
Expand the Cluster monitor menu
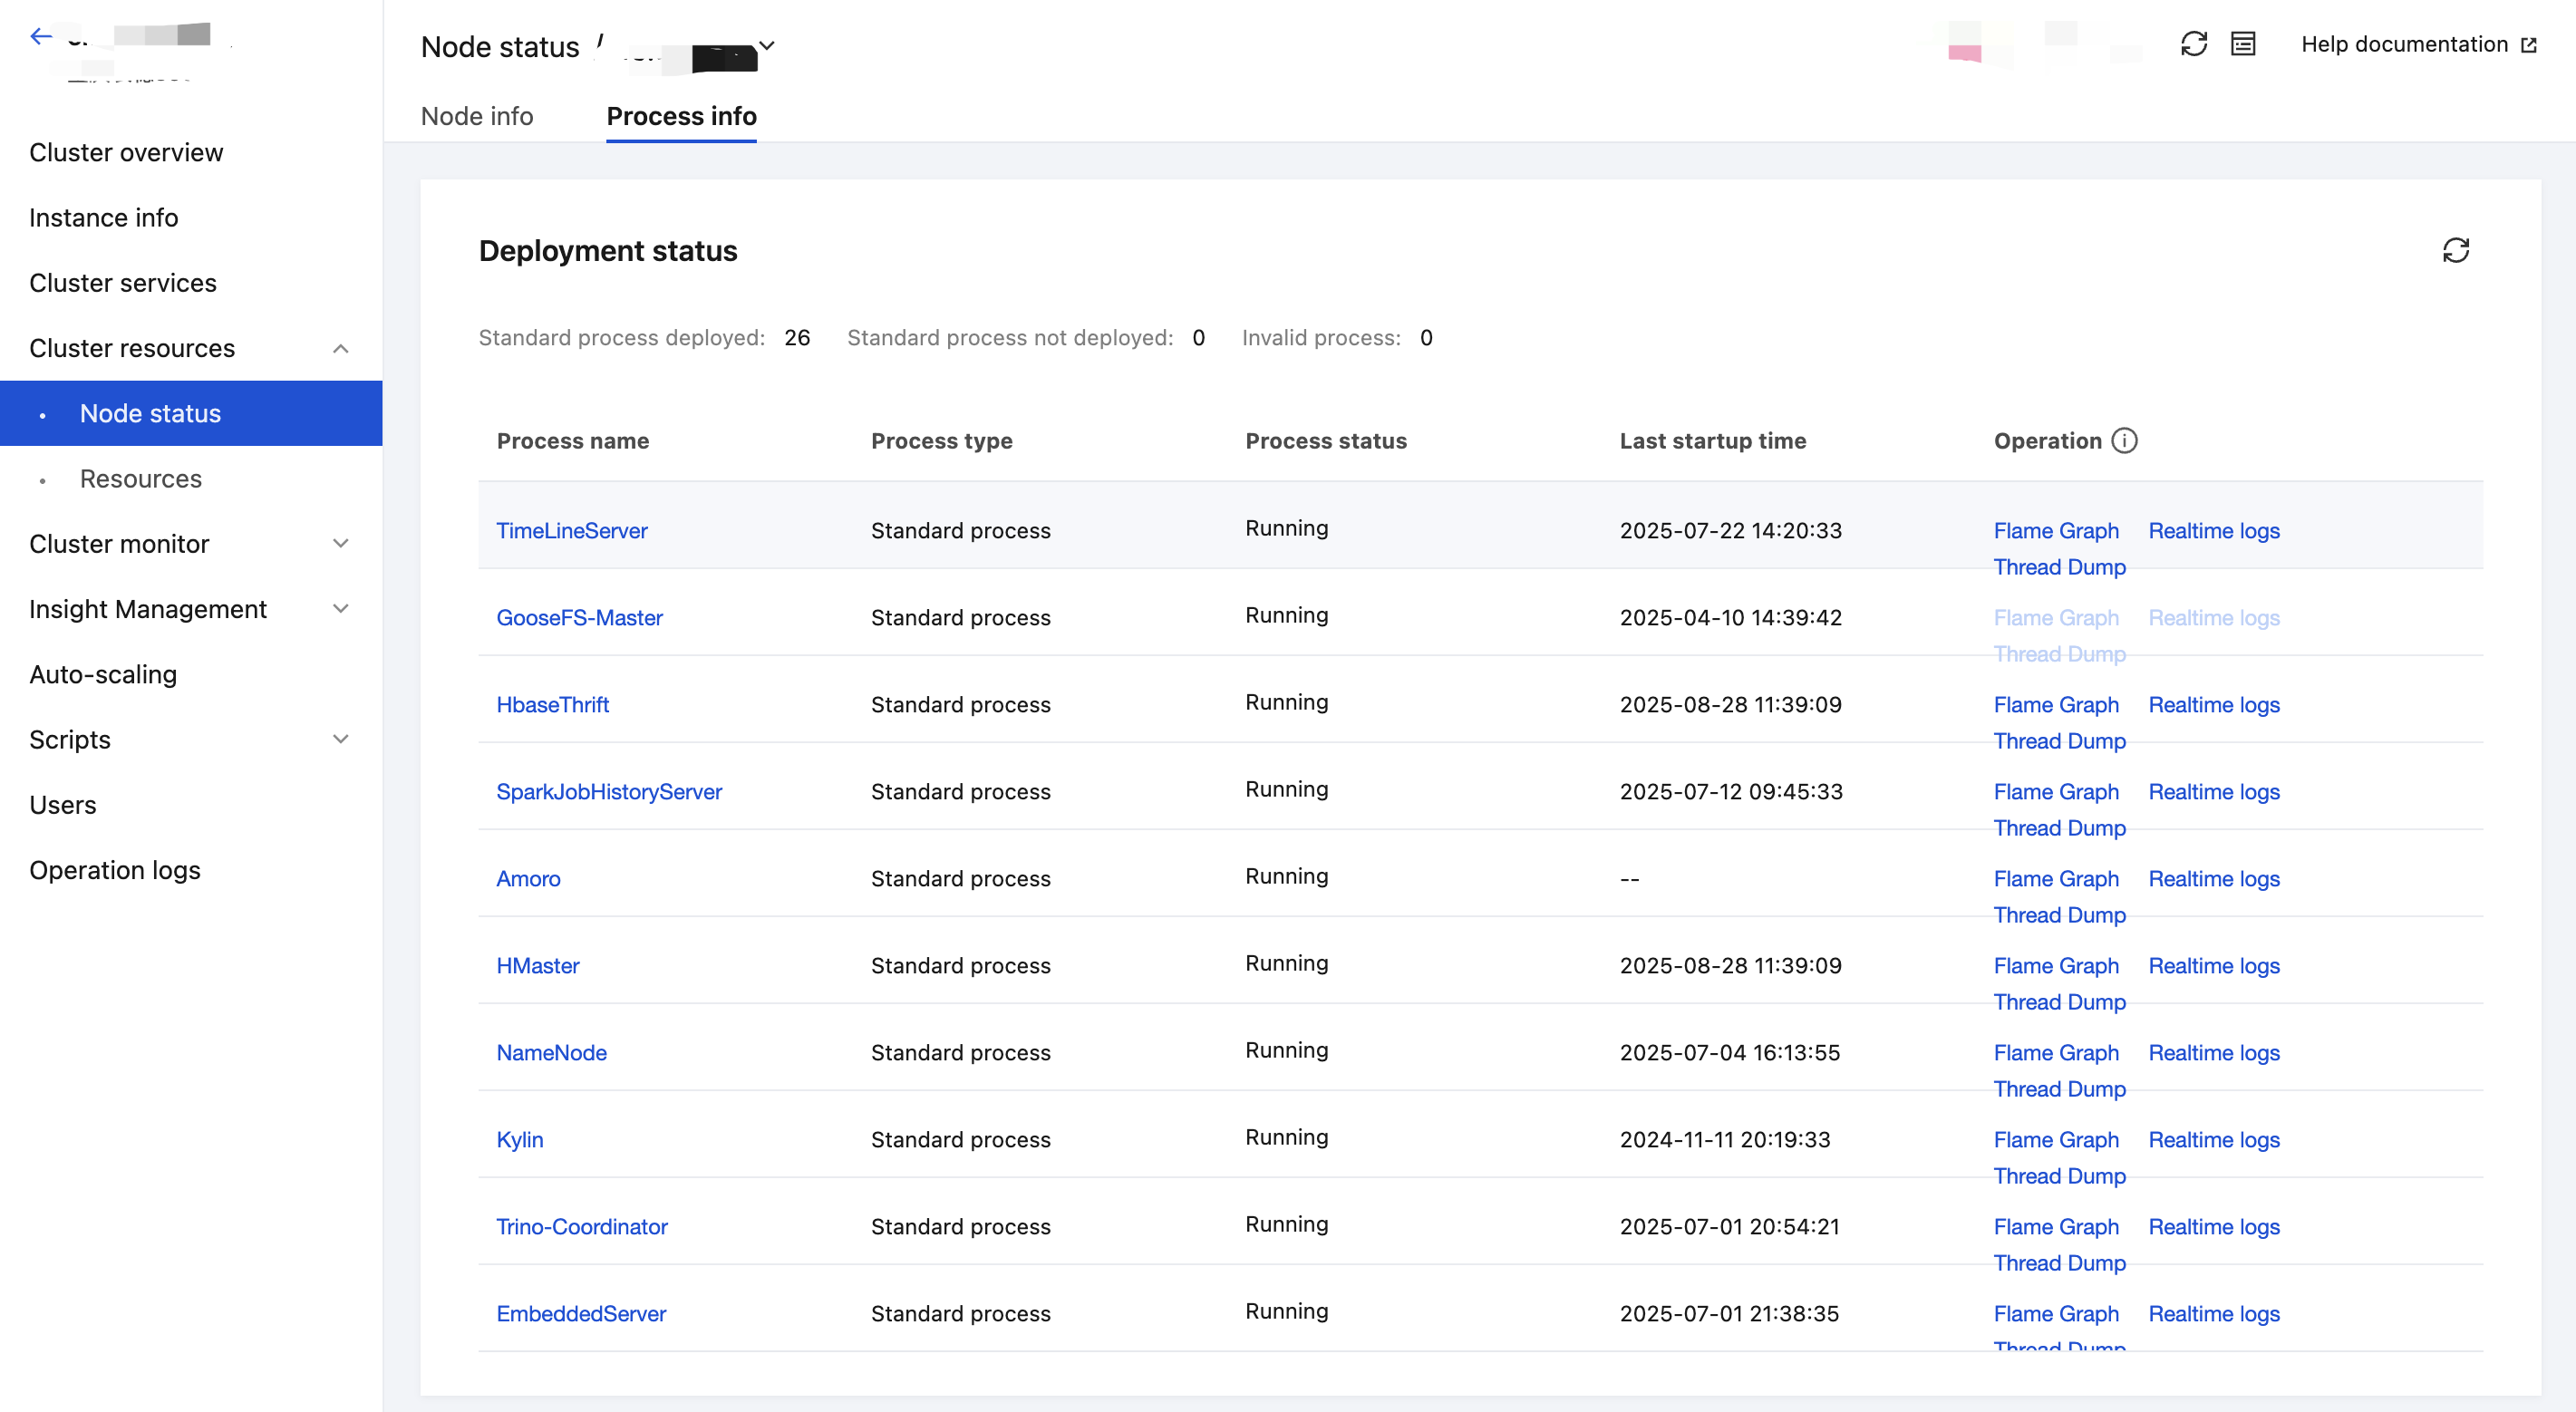[x=340, y=544]
